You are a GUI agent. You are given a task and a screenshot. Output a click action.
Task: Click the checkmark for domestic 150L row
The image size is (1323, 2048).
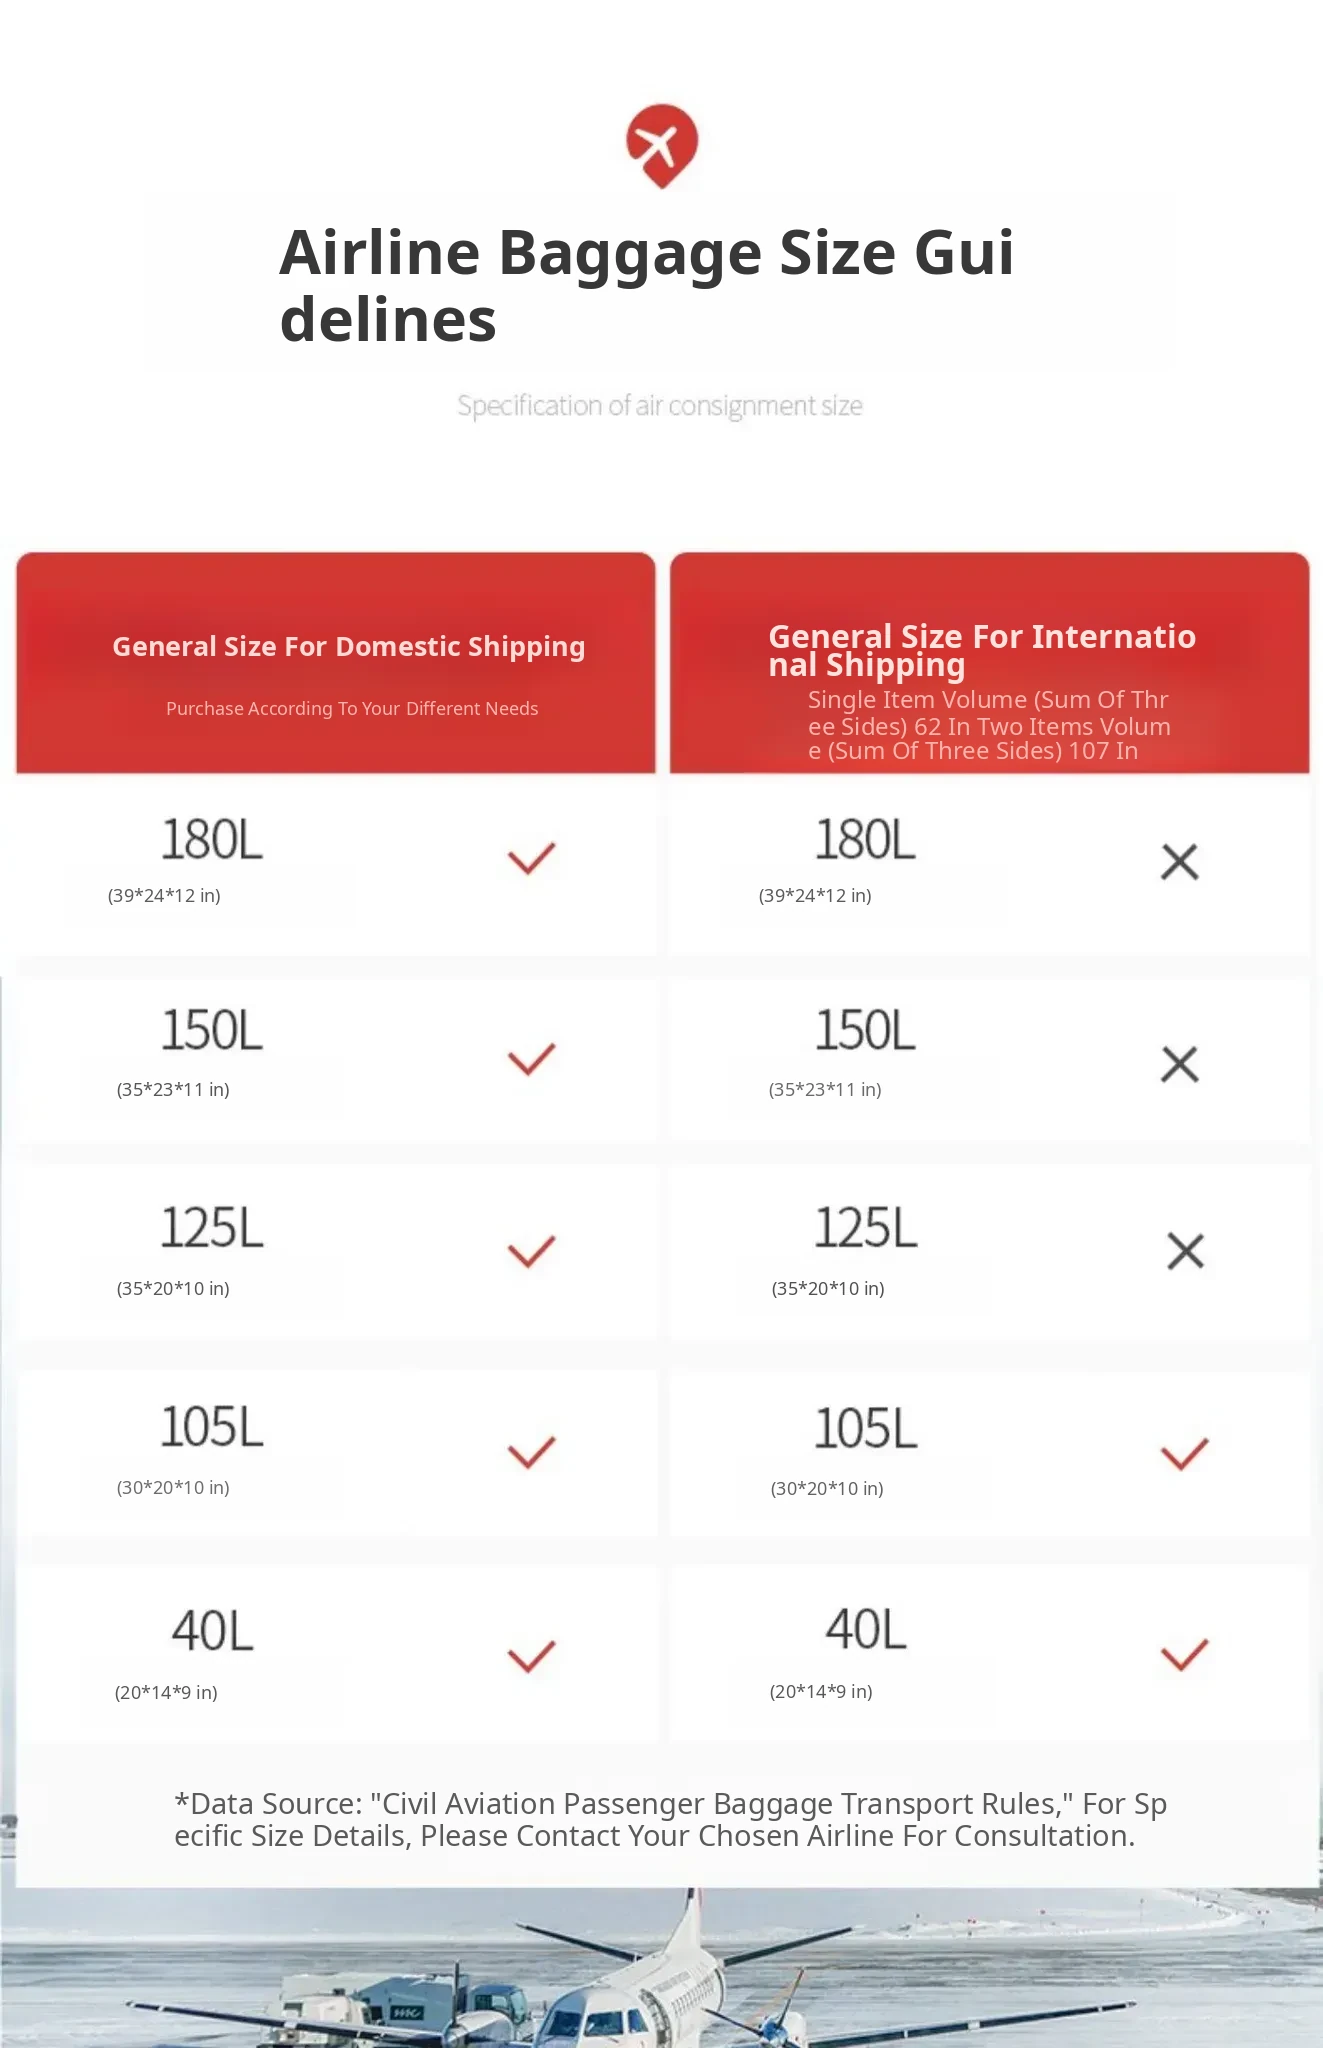tap(531, 1059)
